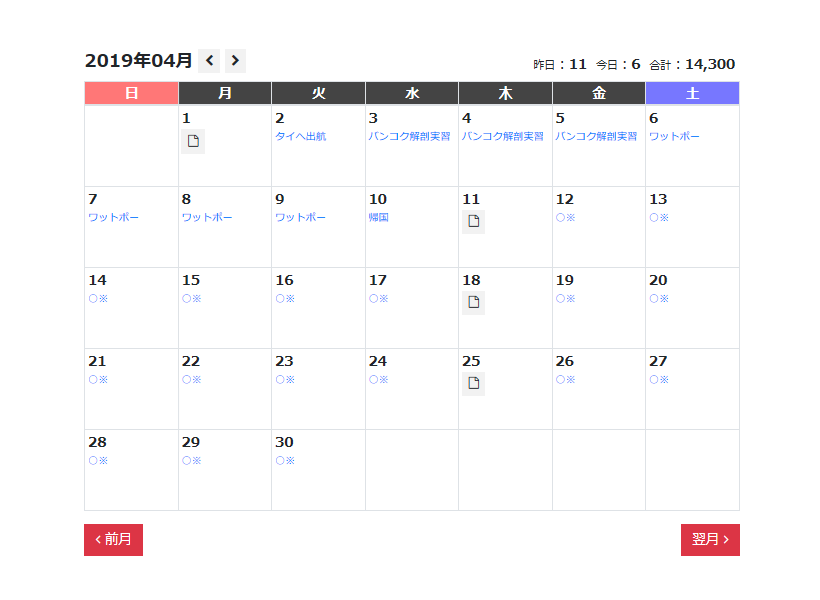Viewport: 820px width, 600px height.
Task: Click the 金 Friday column header
Action: (x=599, y=93)
